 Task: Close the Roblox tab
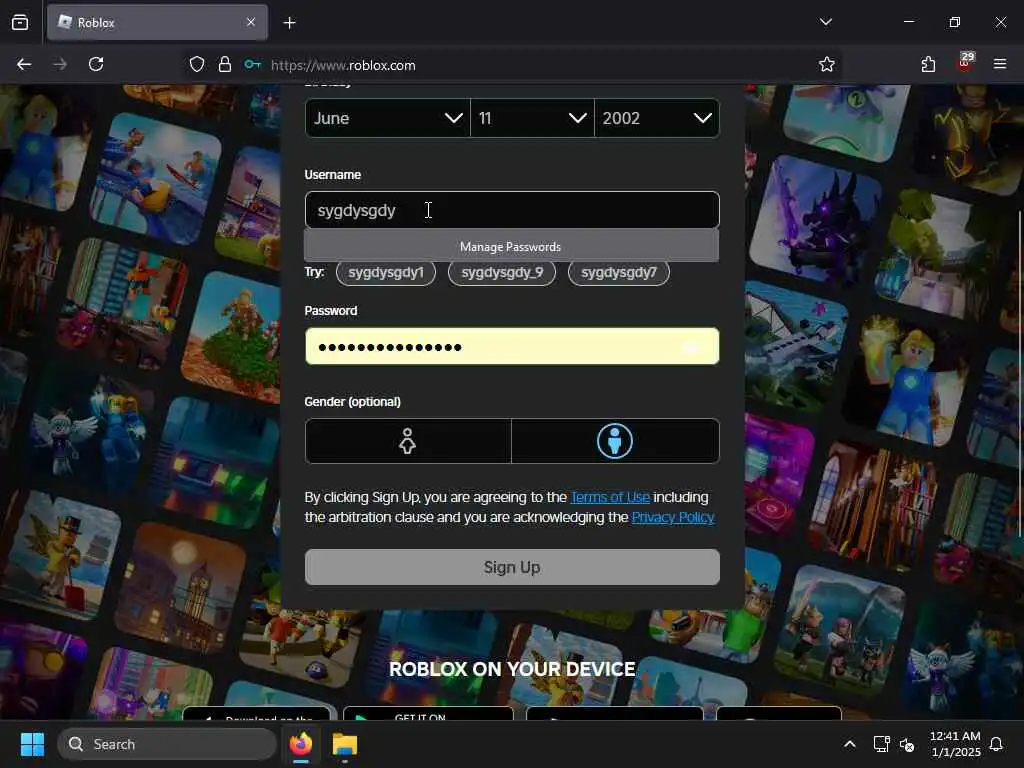251,22
